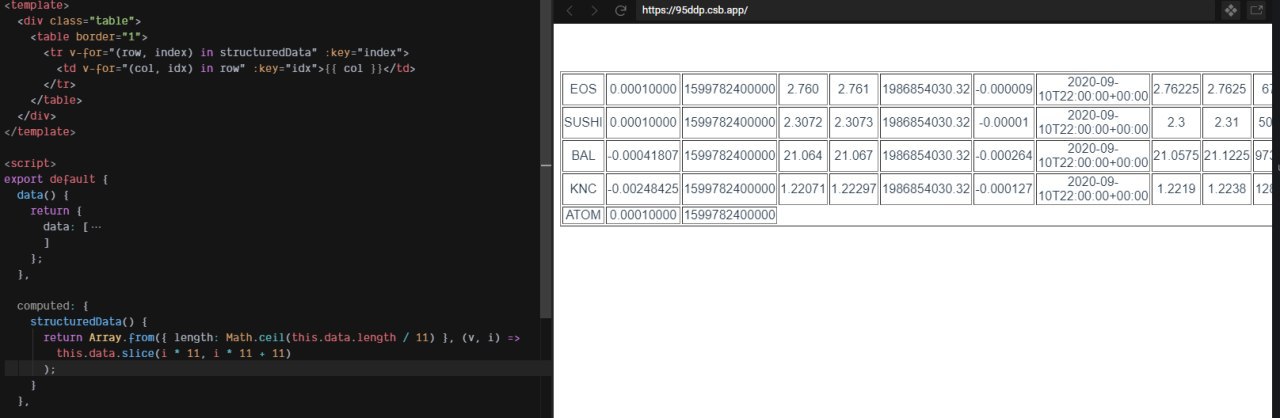The image size is (1280, 418).
Task: Click the 2.7625 cell
Action: click(1226, 89)
